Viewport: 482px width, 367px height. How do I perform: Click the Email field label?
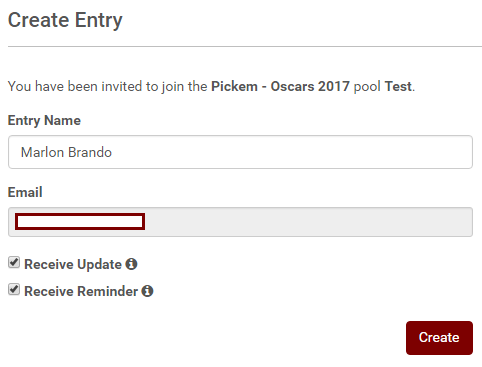25,192
